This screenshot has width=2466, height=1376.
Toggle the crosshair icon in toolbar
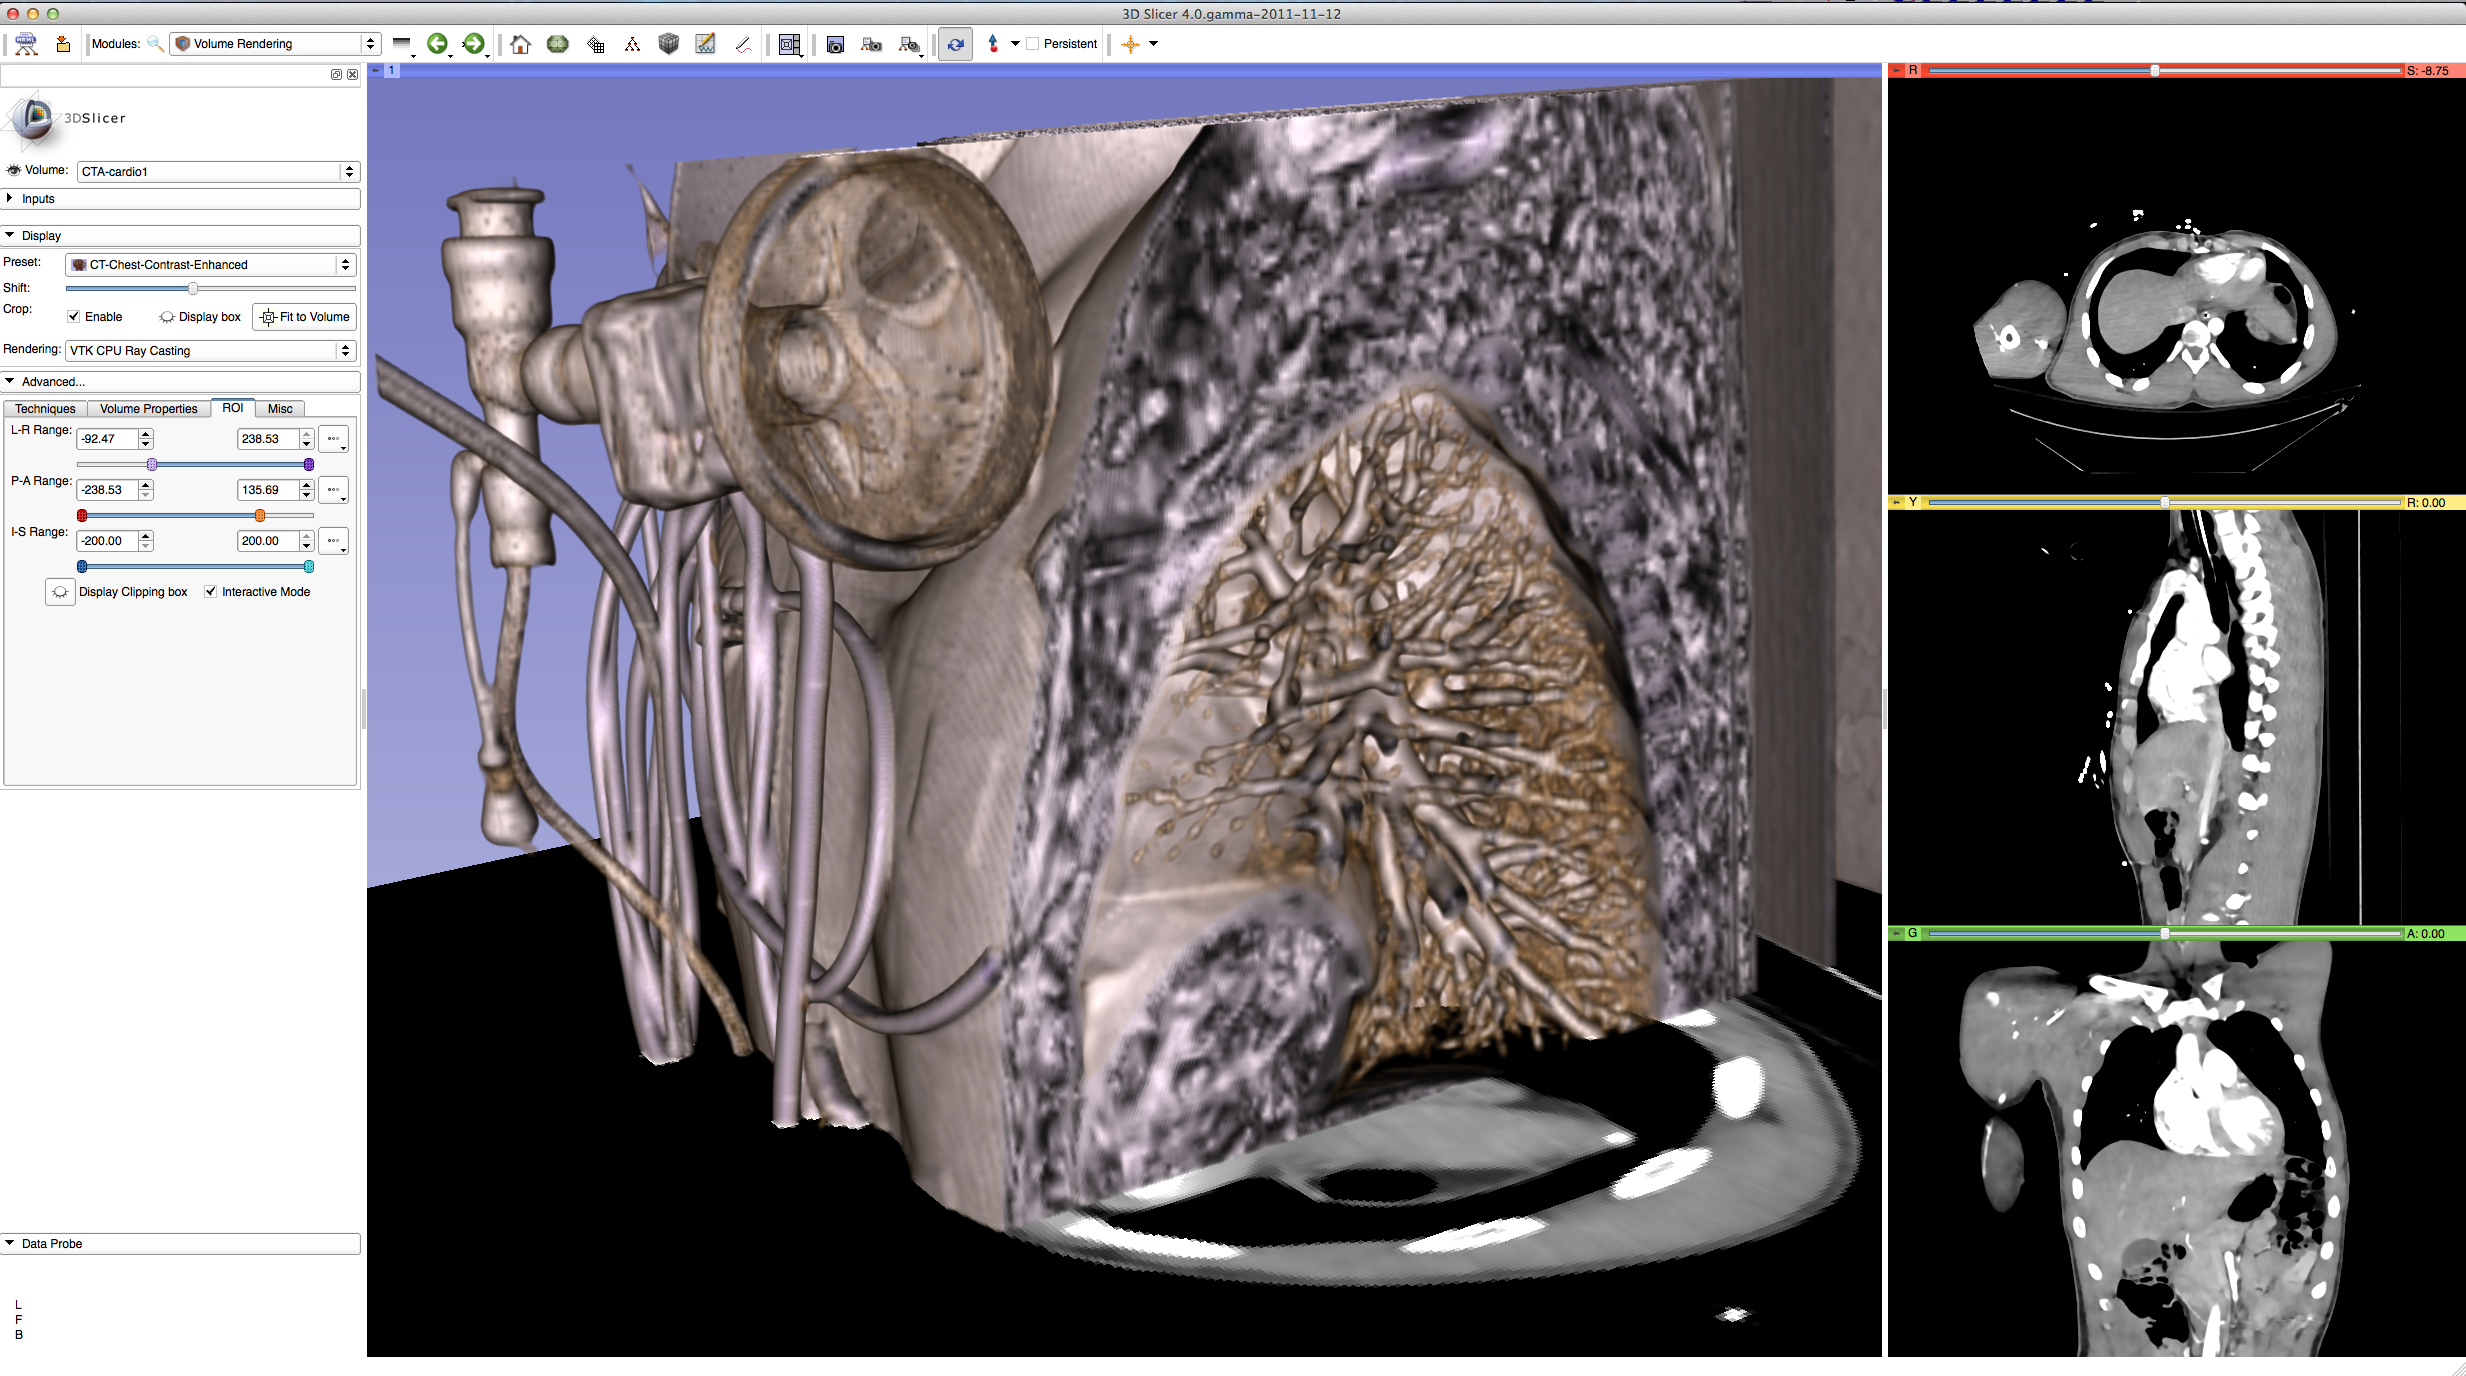click(1130, 44)
